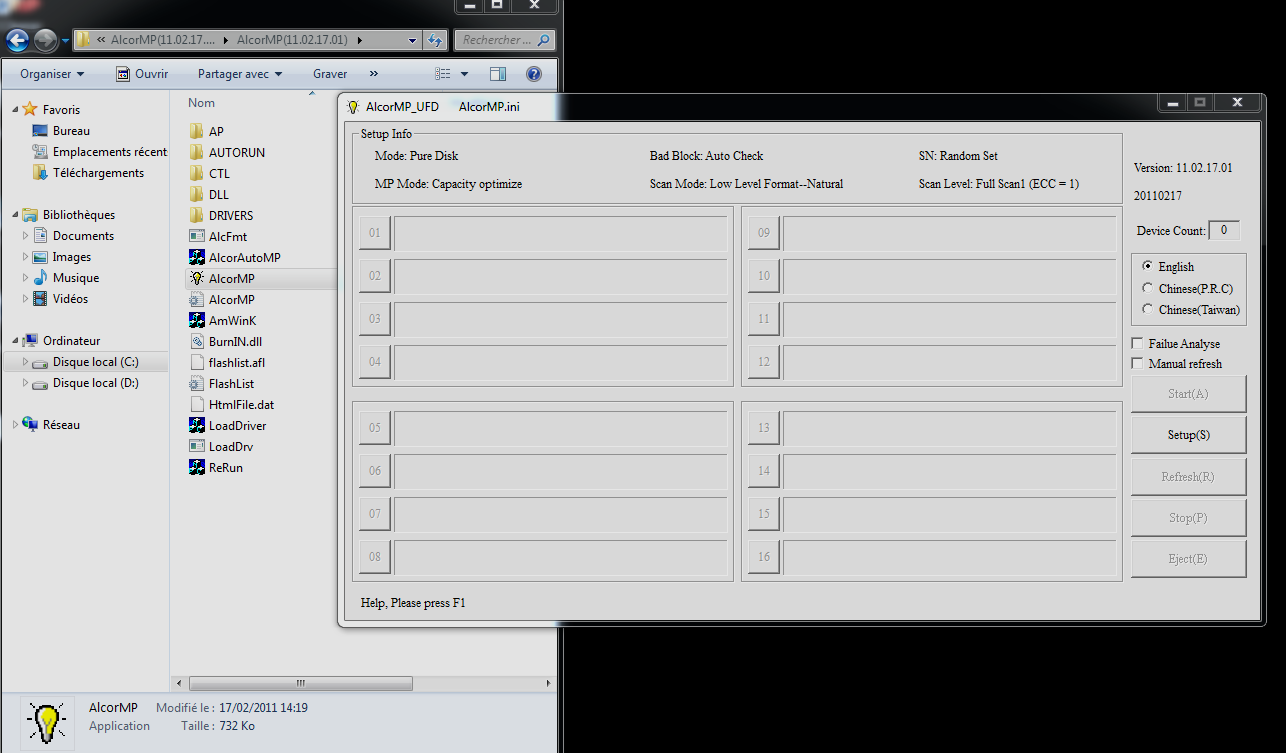Enable the Manual refresh checkbox
The height and width of the screenshot is (753, 1286).
pyautogui.click(x=1137, y=363)
